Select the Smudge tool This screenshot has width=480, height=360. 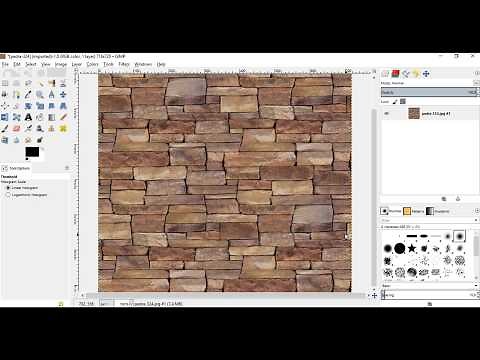(28, 140)
